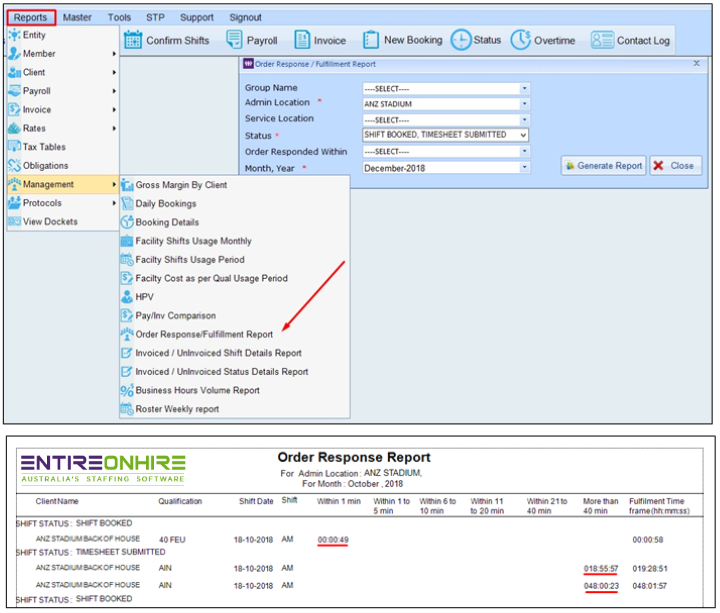Viewport: 720px width, 613px height.
Task: Click the 019:28:51 fulfilment time value
Action: point(650,568)
